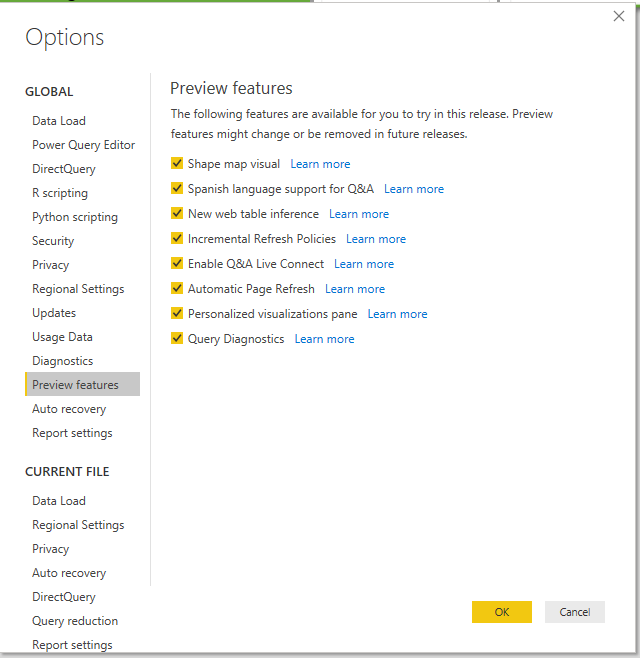Screen dimensions: 640x658
Task: Open Current File Auto recovery
Action: [x=69, y=573]
